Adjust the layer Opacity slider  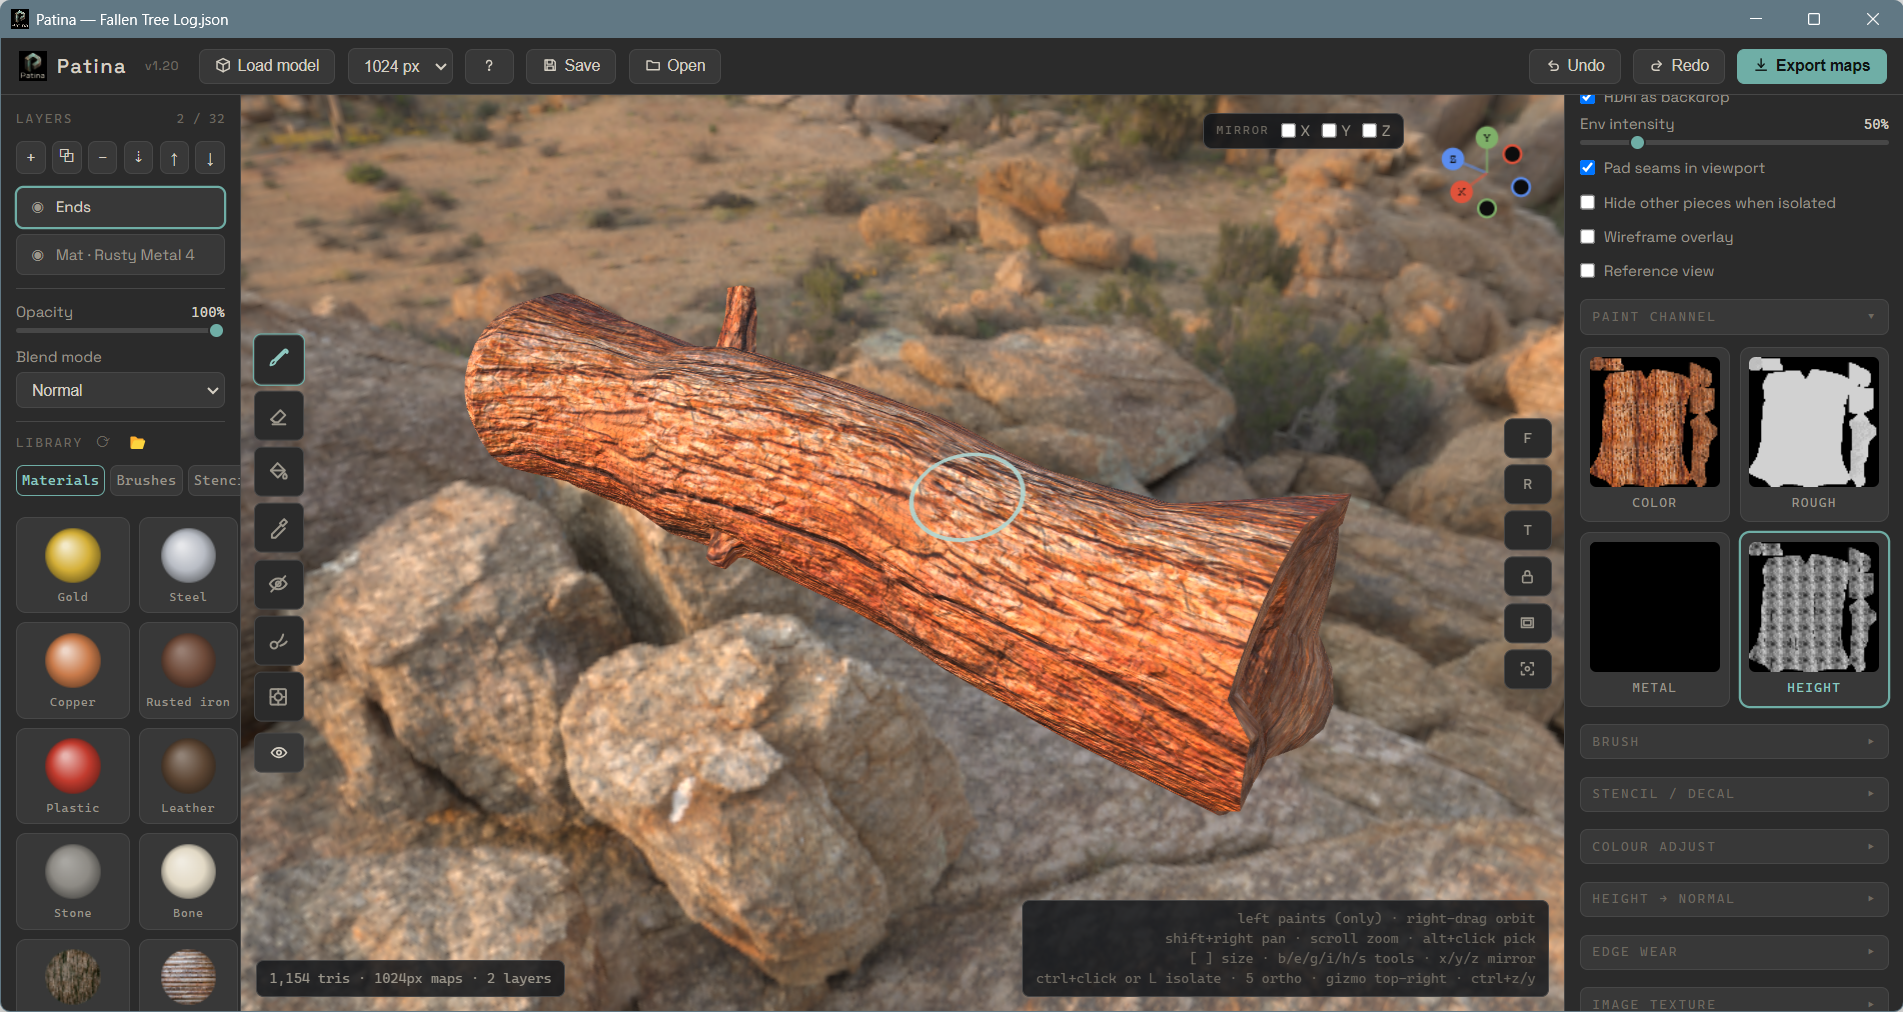point(120,331)
